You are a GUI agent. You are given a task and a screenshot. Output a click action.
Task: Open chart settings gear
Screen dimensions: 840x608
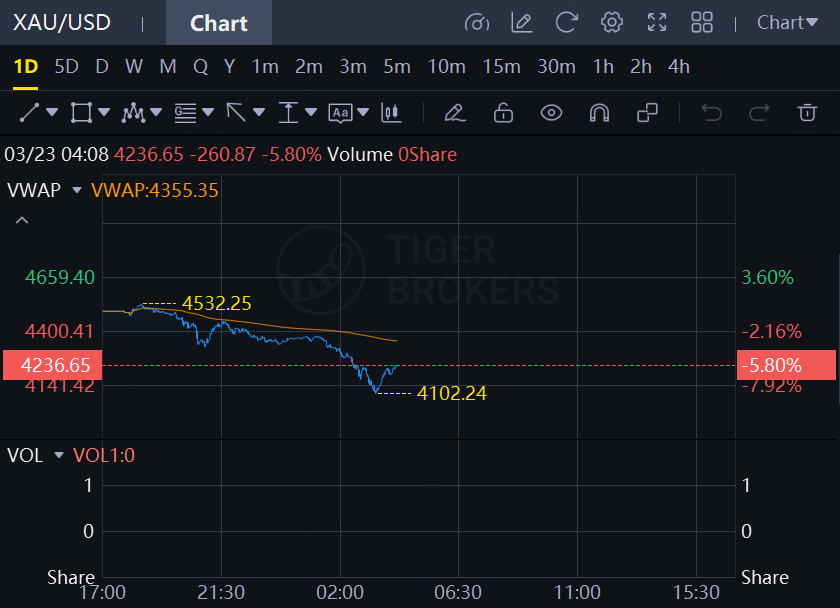[612, 22]
